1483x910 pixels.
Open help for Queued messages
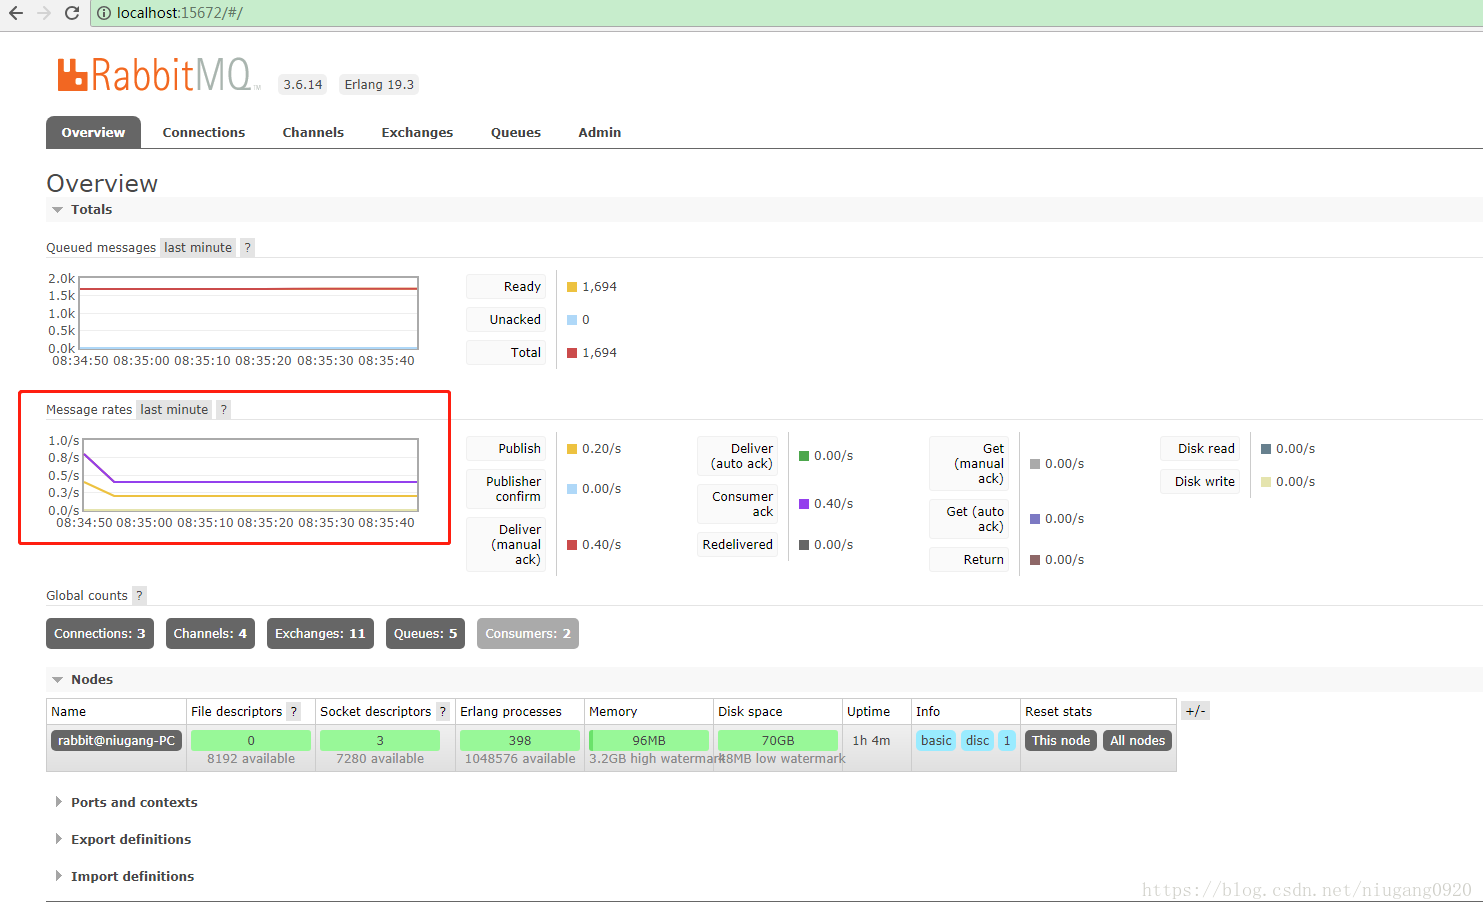247,248
